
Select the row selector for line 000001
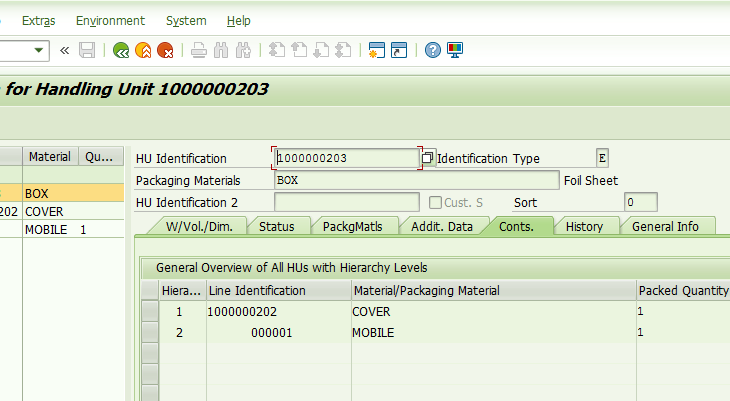tap(150, 332)
